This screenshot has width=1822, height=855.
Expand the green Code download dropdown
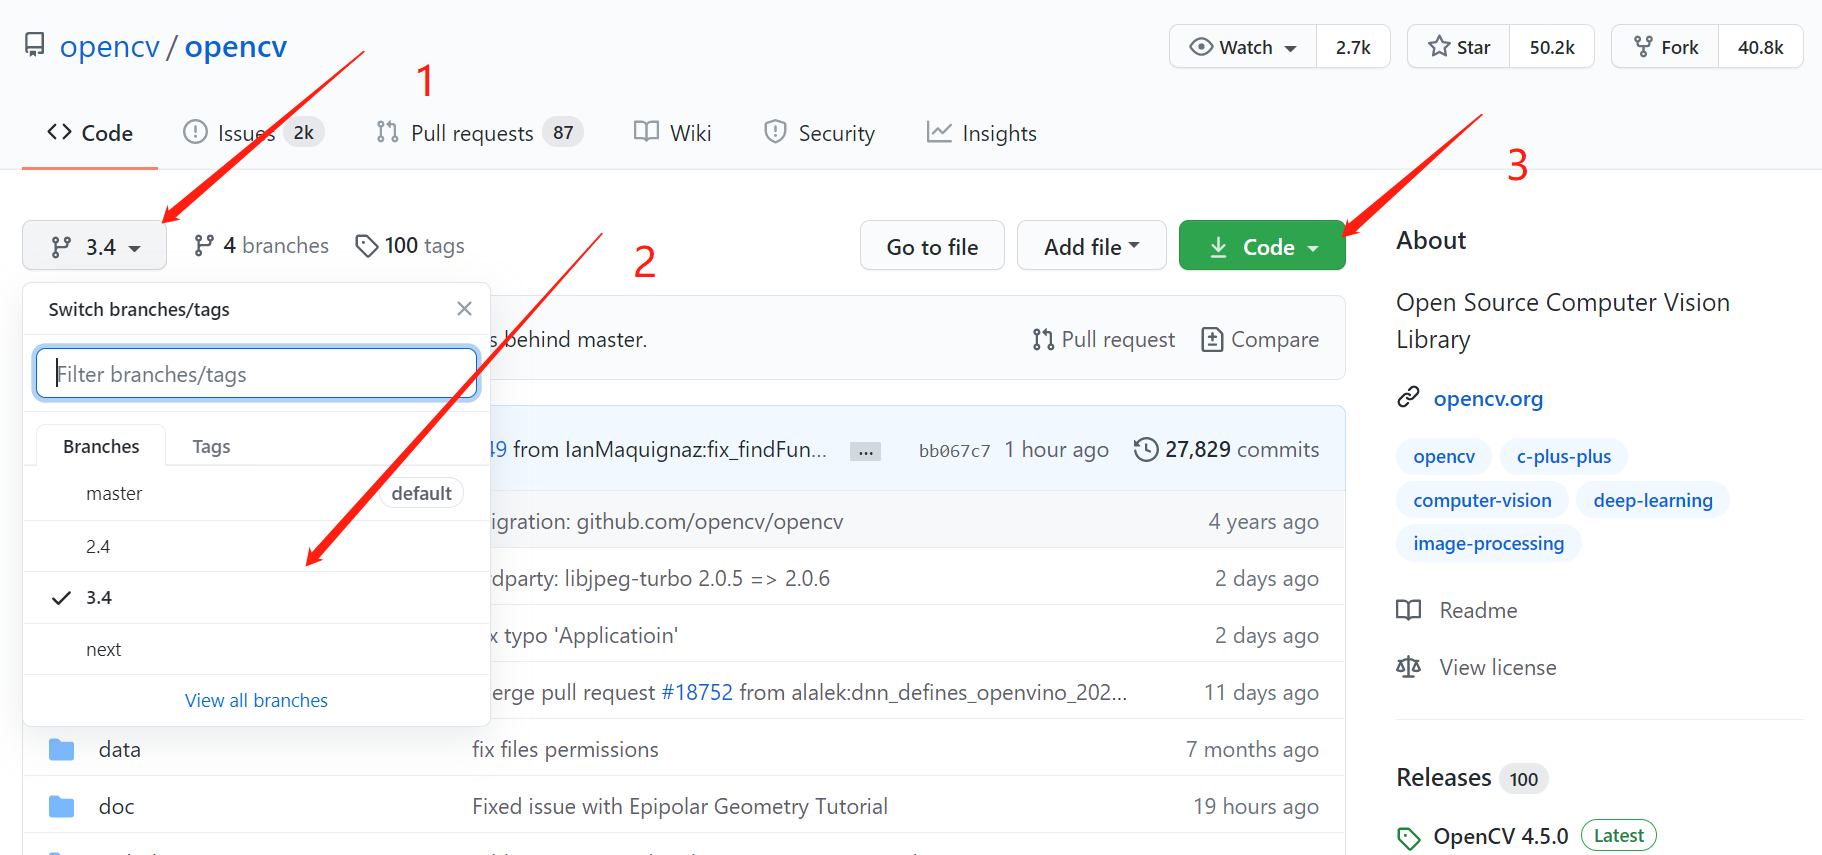point(1262,246)
